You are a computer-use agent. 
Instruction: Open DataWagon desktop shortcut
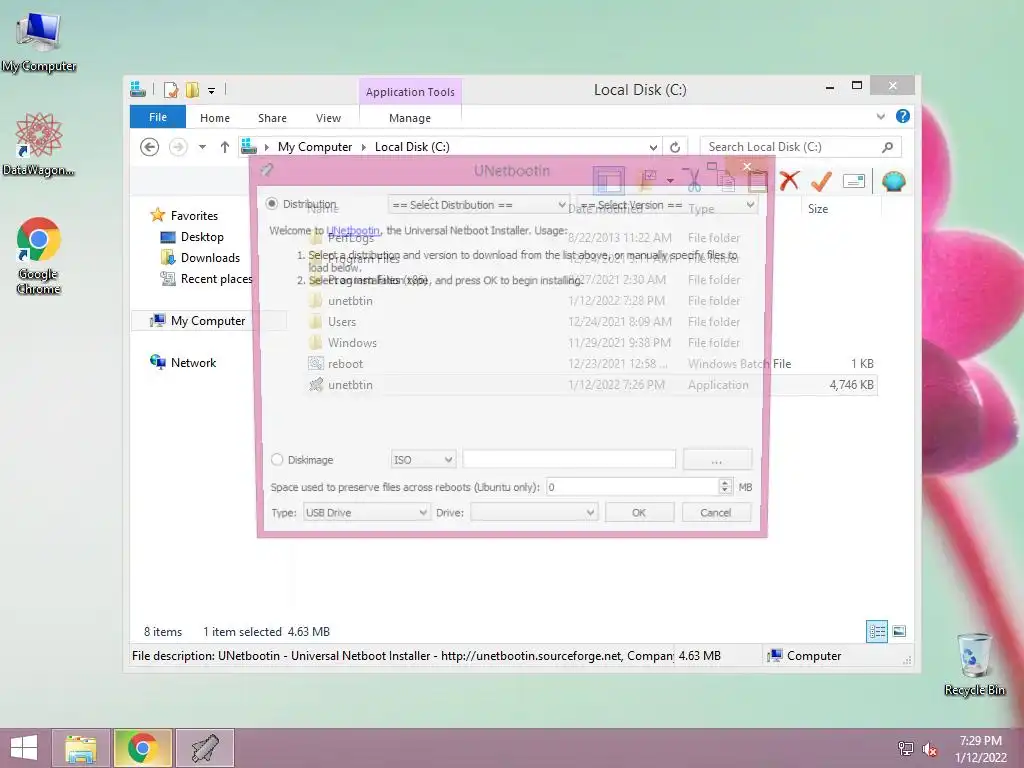(x=39, y=144)
